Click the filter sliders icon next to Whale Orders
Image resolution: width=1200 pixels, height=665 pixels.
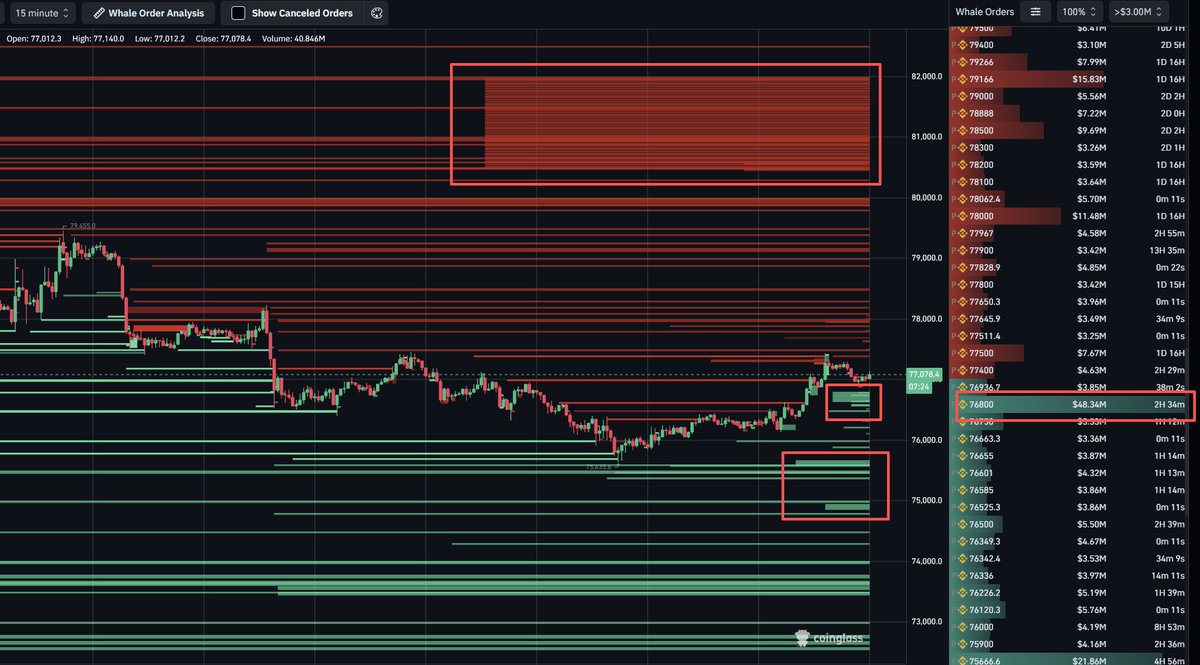[x=1037, y=12]
